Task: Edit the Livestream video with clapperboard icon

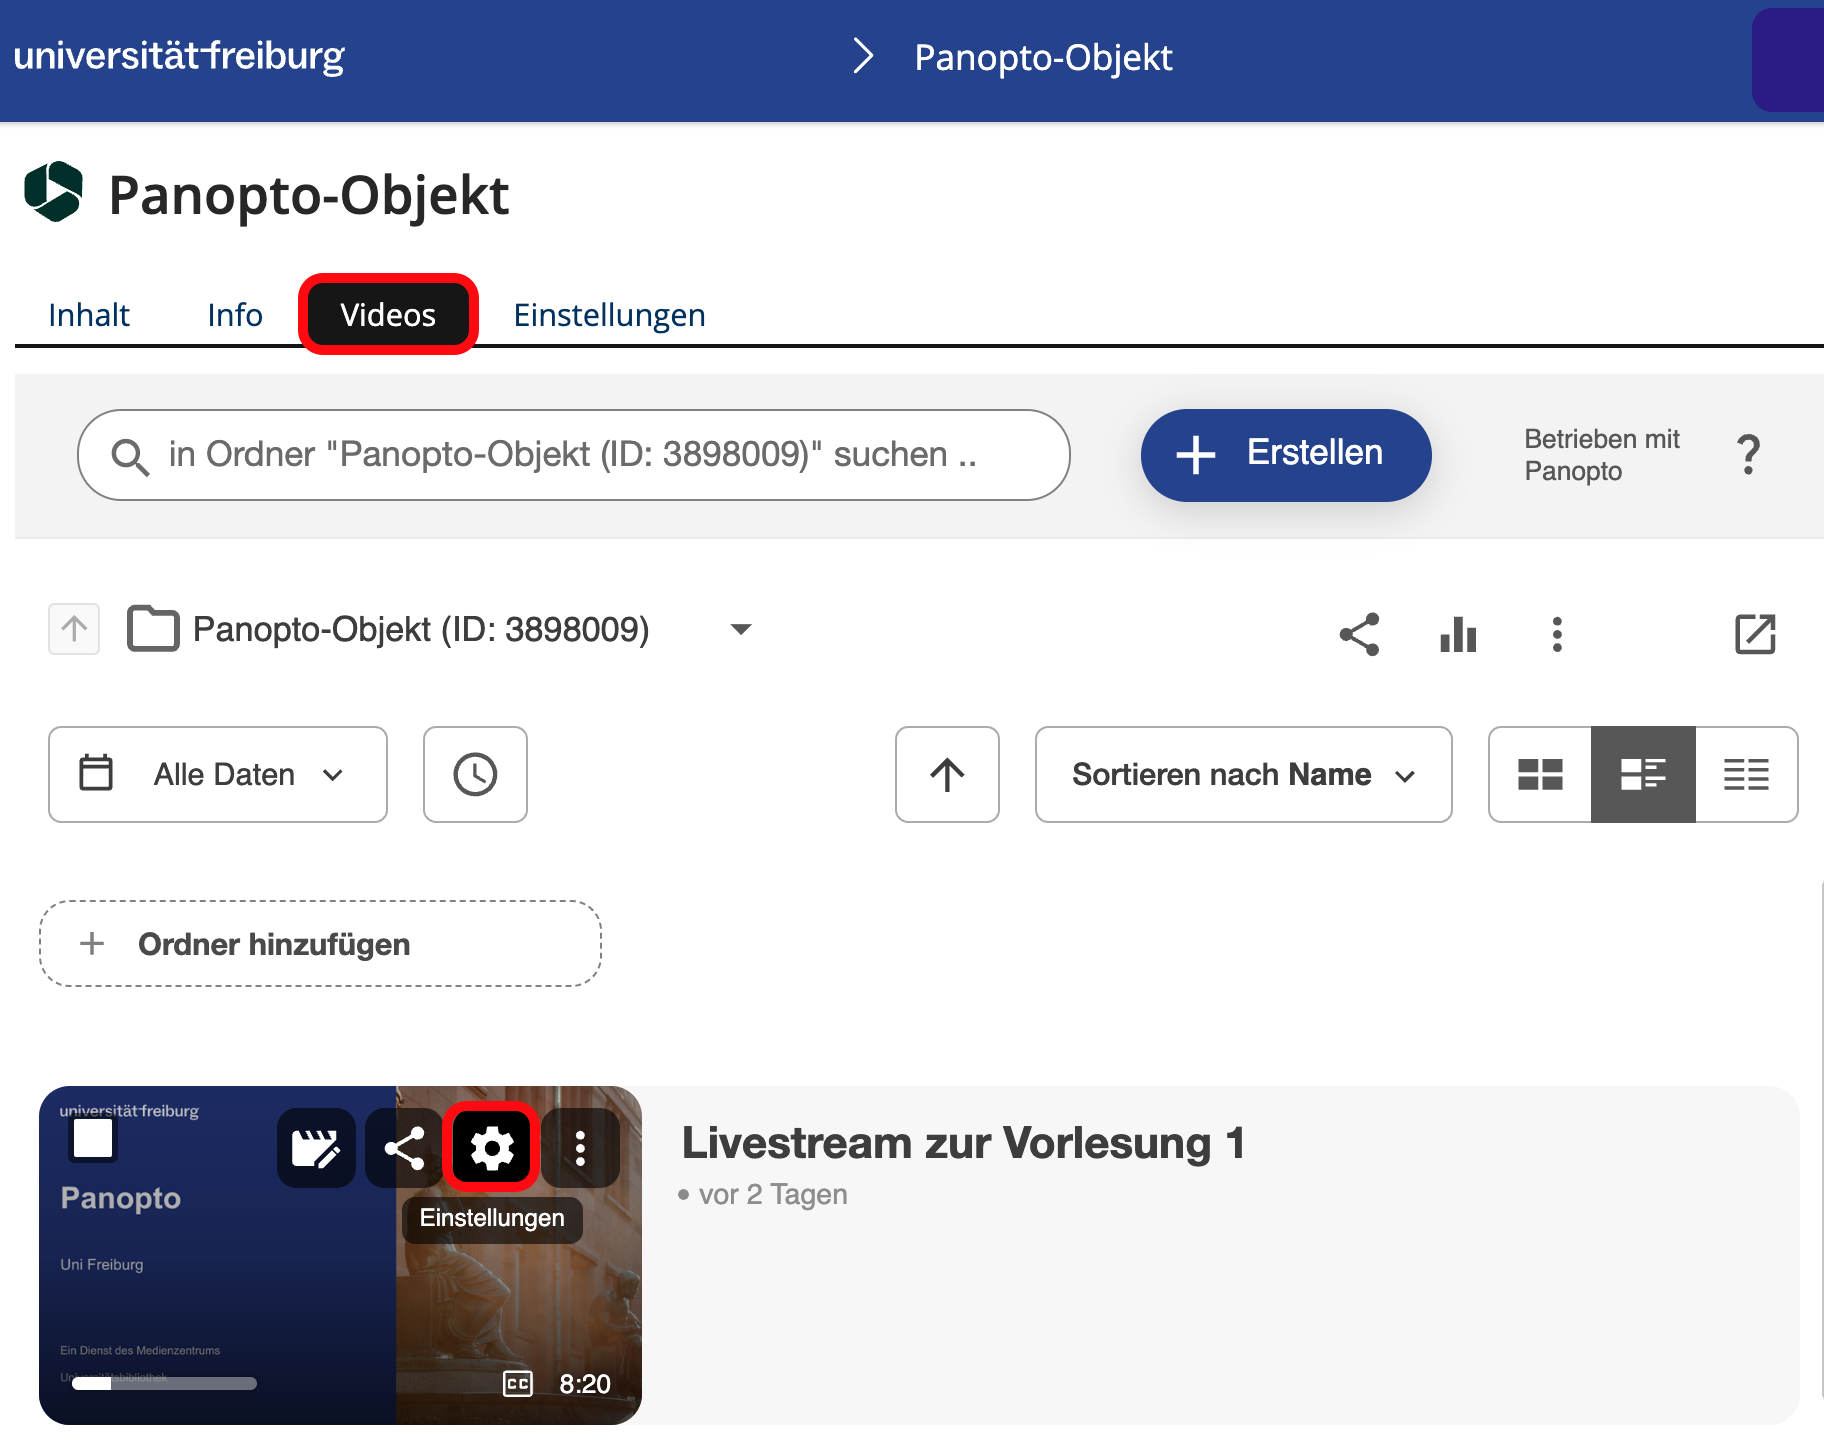Action: [316, 1148]
